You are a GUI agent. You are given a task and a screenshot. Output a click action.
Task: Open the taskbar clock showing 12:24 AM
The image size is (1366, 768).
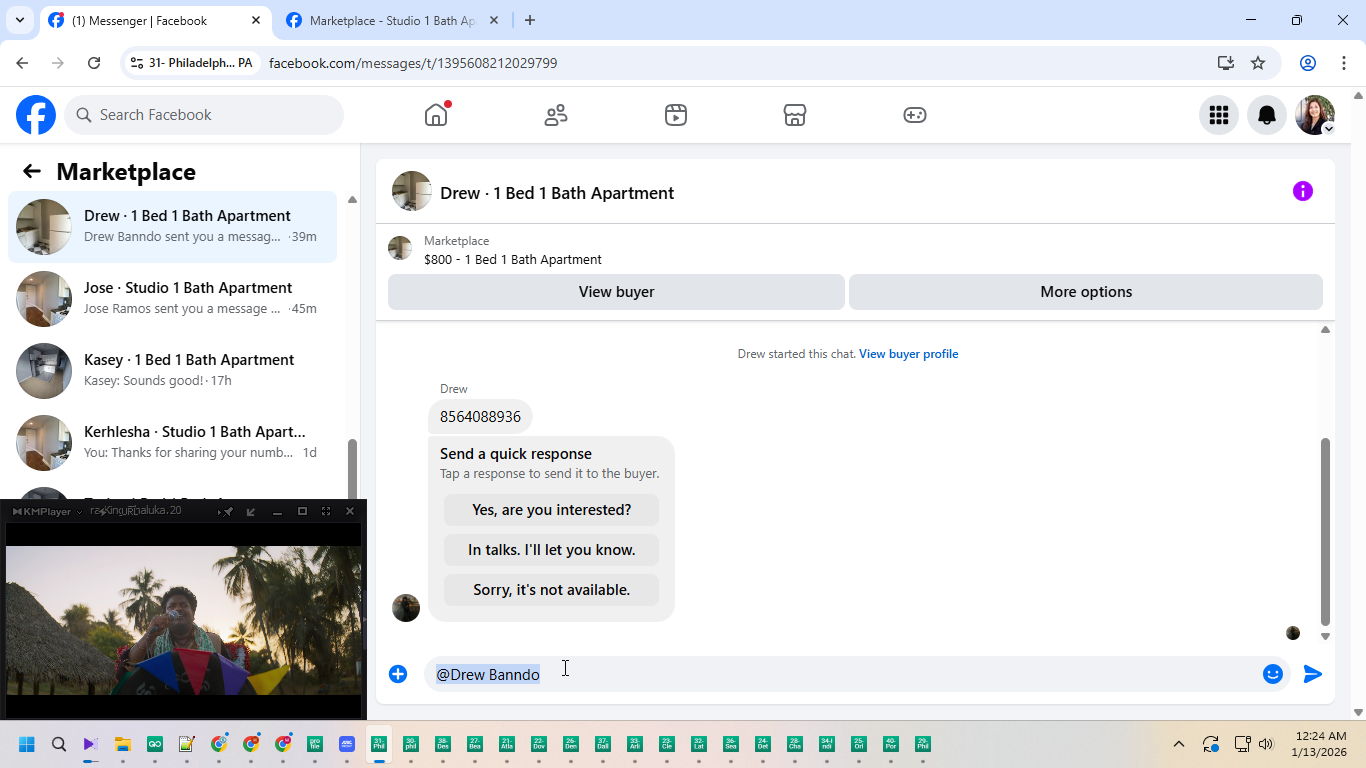(x=1319, y=744)
